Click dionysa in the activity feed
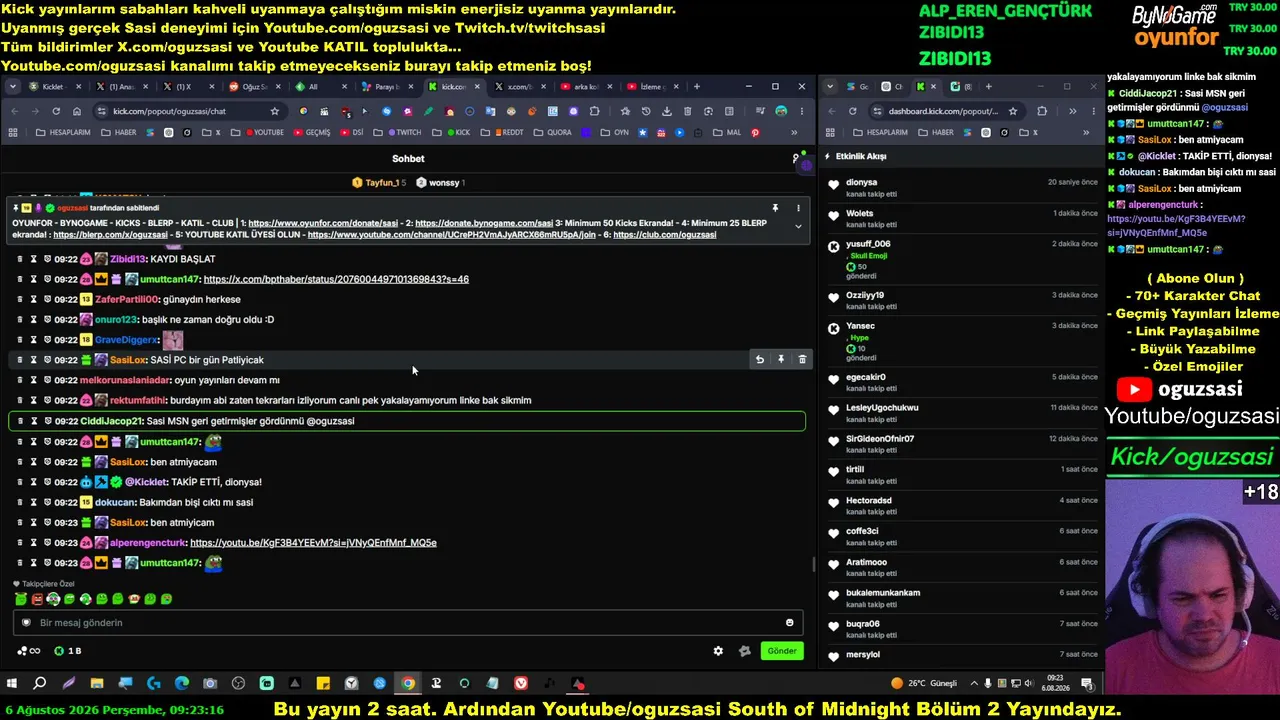Screen dimensions: 1280x720 861,183
